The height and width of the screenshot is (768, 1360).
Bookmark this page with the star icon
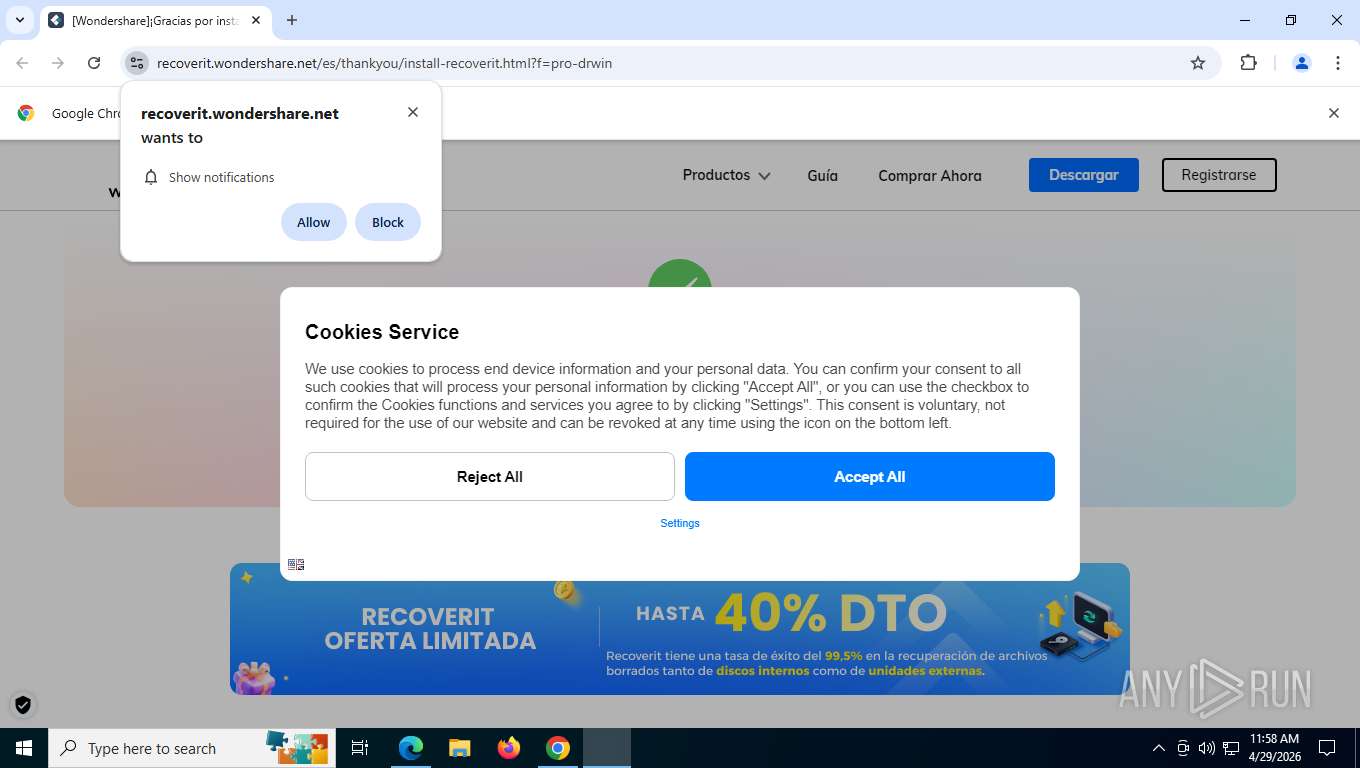pos(1198,63)
